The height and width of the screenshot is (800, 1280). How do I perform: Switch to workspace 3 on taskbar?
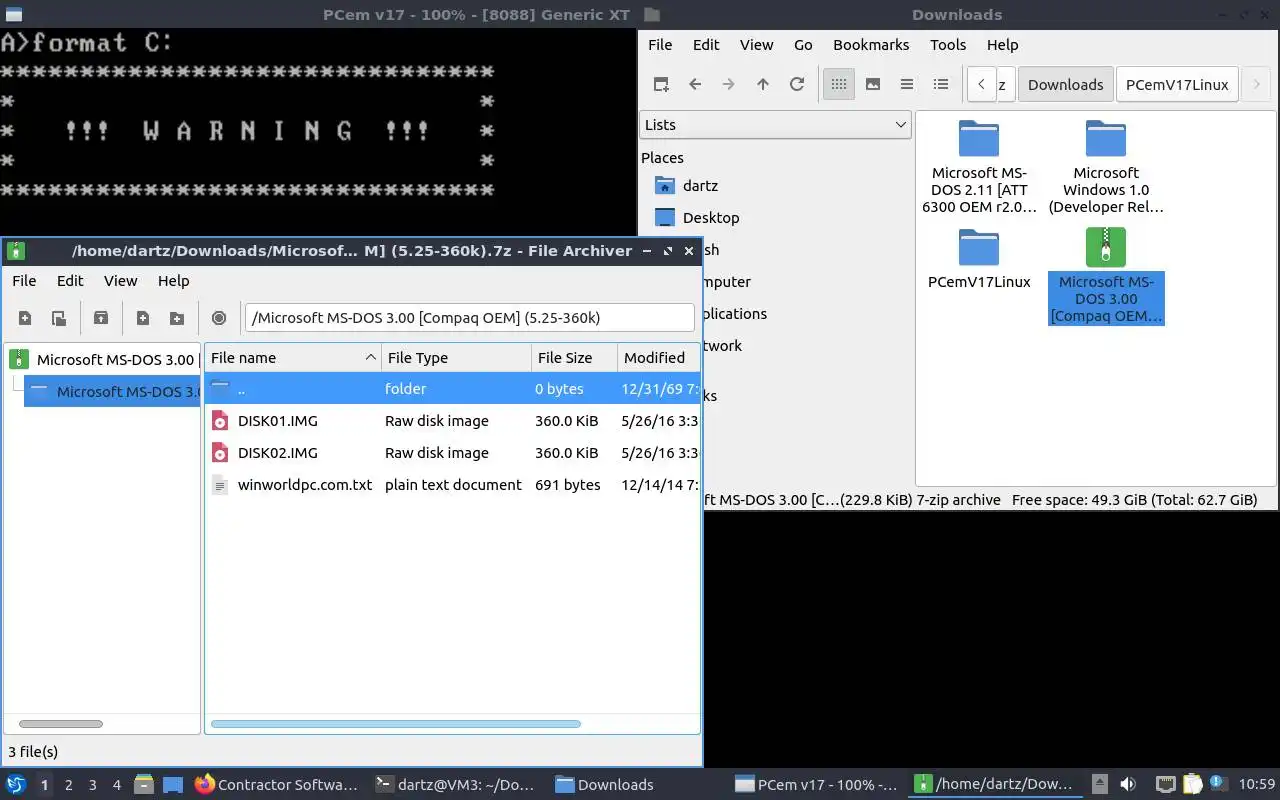coord(93,785)
